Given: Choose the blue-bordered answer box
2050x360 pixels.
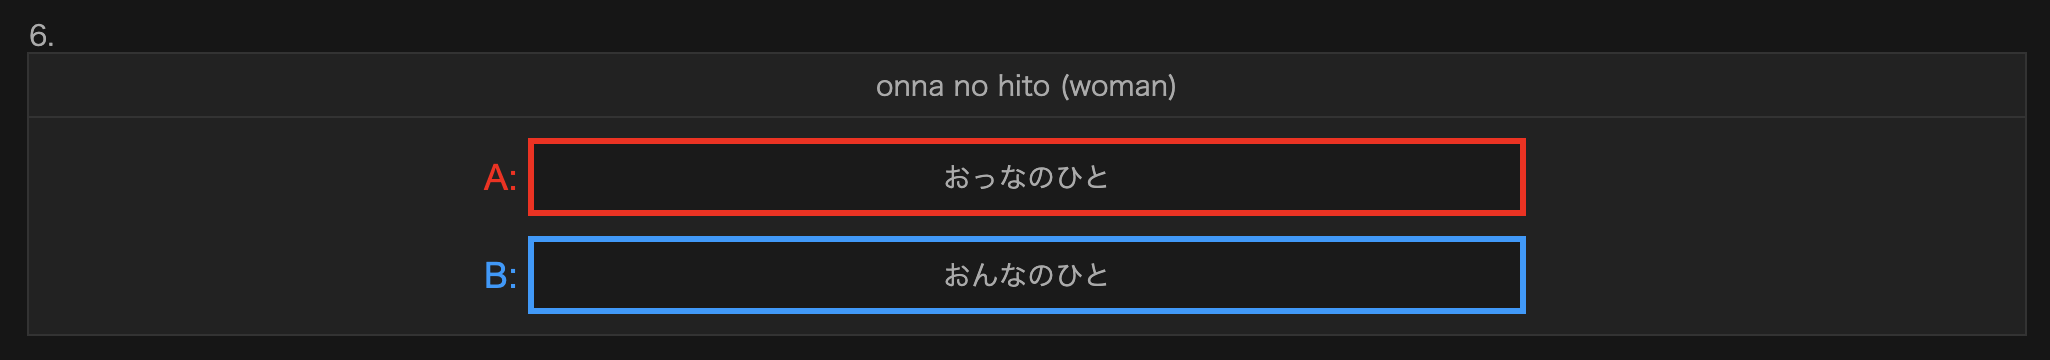Looking at the screenshot, I should click(x=1026, y=275).
